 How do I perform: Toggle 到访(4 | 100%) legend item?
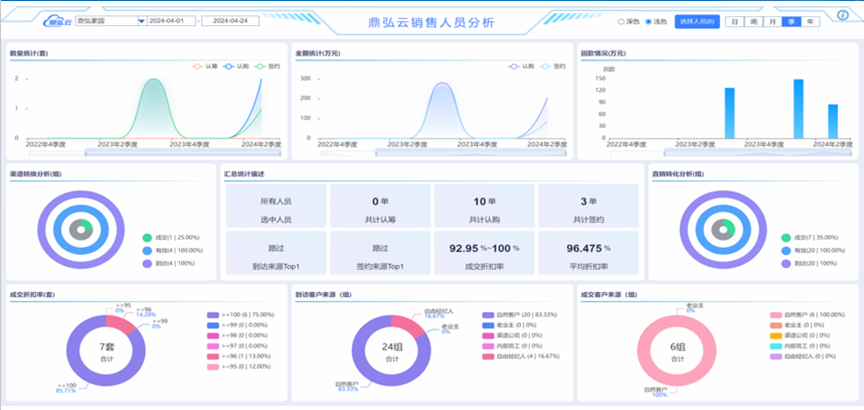point(169,264)
